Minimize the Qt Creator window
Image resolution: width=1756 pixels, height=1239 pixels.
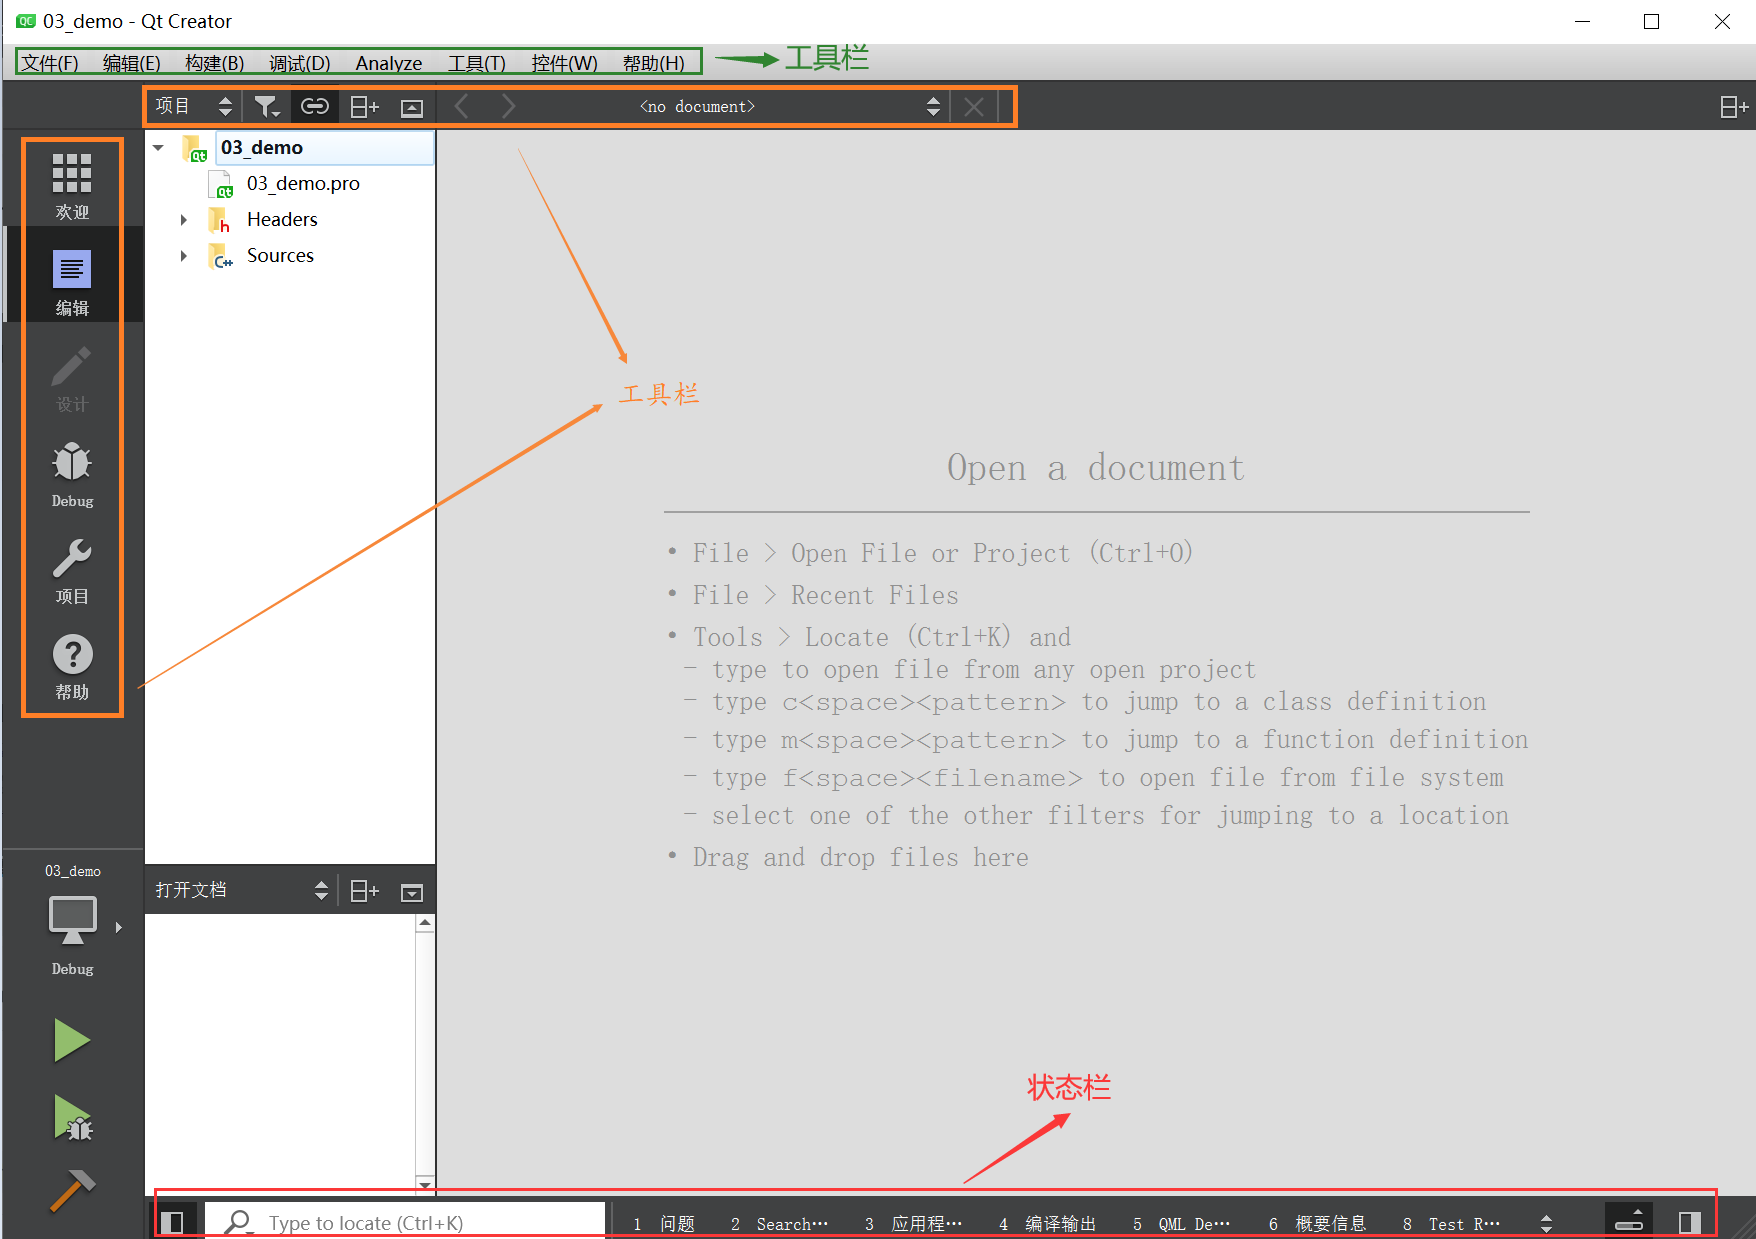(1583, 21)
